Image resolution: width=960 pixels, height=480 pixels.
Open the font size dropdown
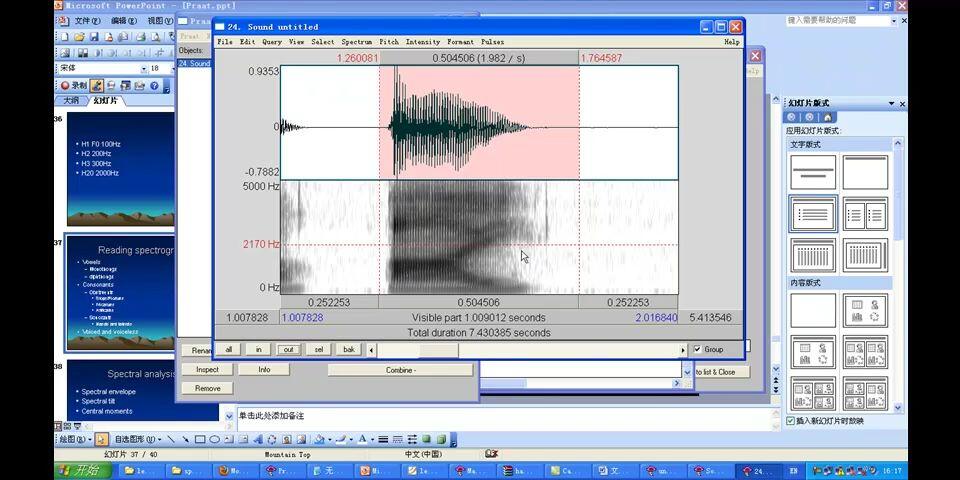(176, 69)
